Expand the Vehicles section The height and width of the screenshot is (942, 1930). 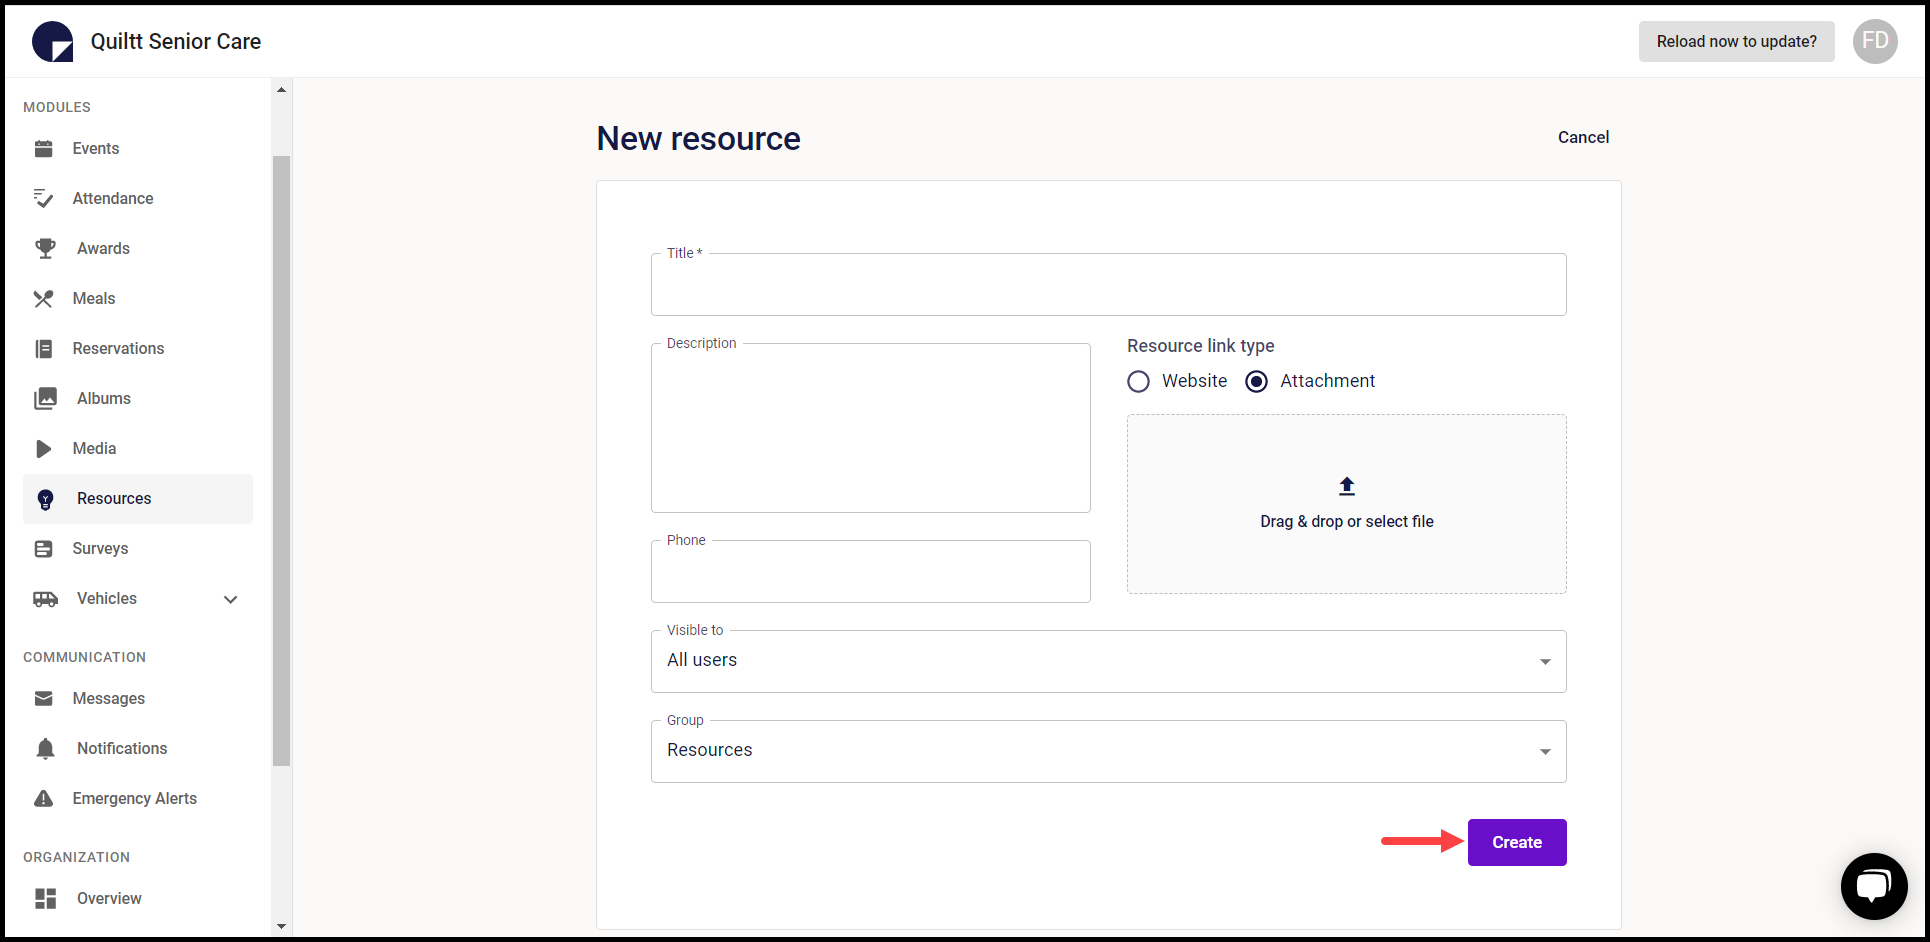coord(231,599)
